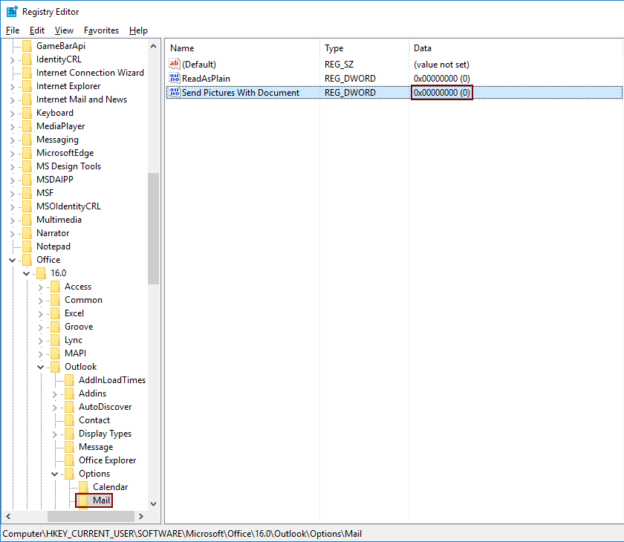Expand the Groove key
The height and width of the screenshot is (542, 624).
point(40,327)
